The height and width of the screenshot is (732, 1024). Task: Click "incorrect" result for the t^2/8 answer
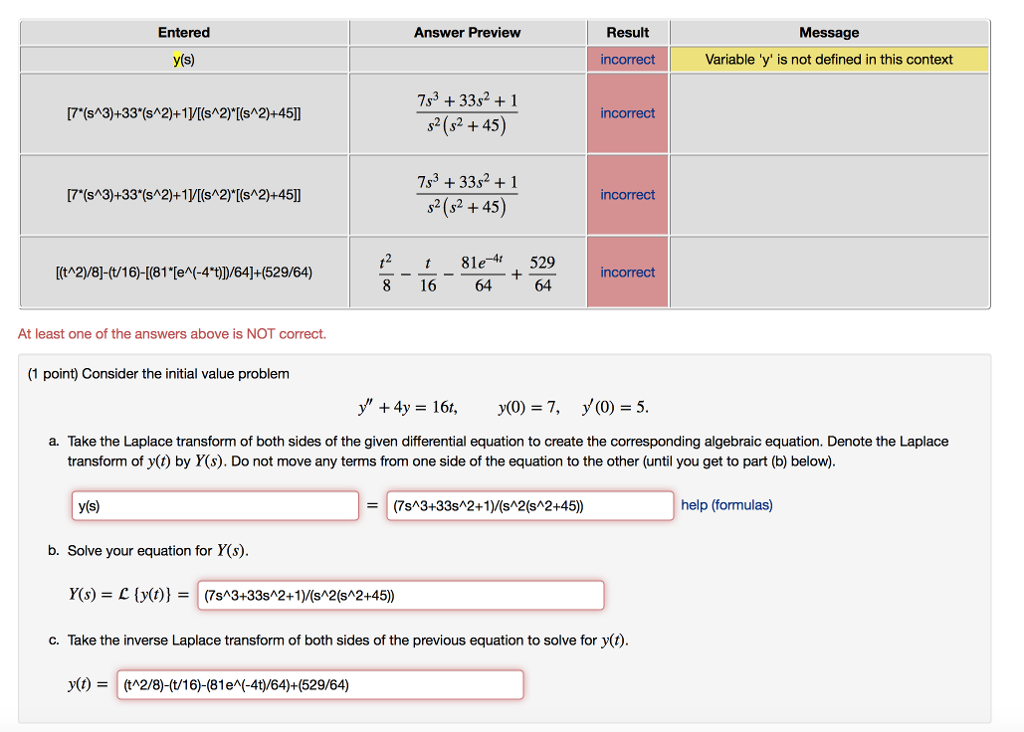(627, 272)
